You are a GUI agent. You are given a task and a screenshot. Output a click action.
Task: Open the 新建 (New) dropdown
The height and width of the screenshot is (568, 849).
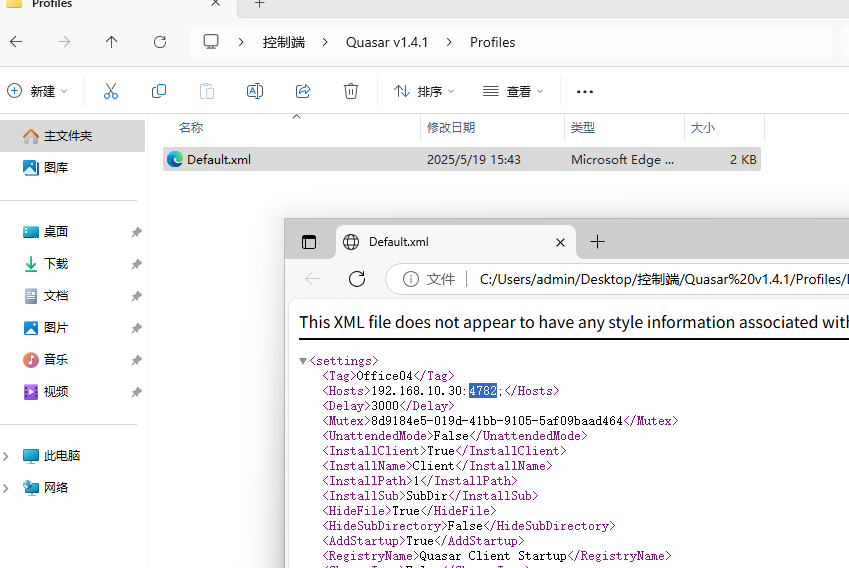(37, 91)
